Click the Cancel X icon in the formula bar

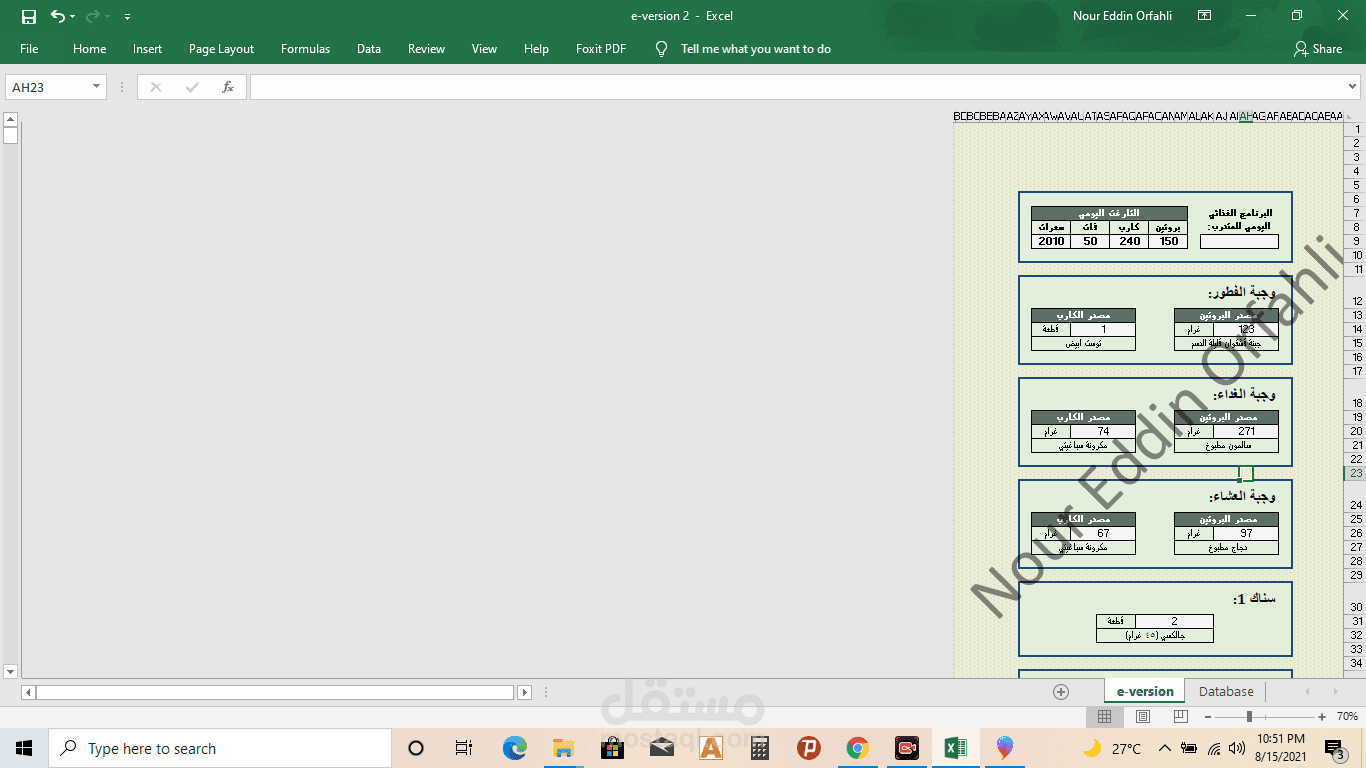point(156,87)
